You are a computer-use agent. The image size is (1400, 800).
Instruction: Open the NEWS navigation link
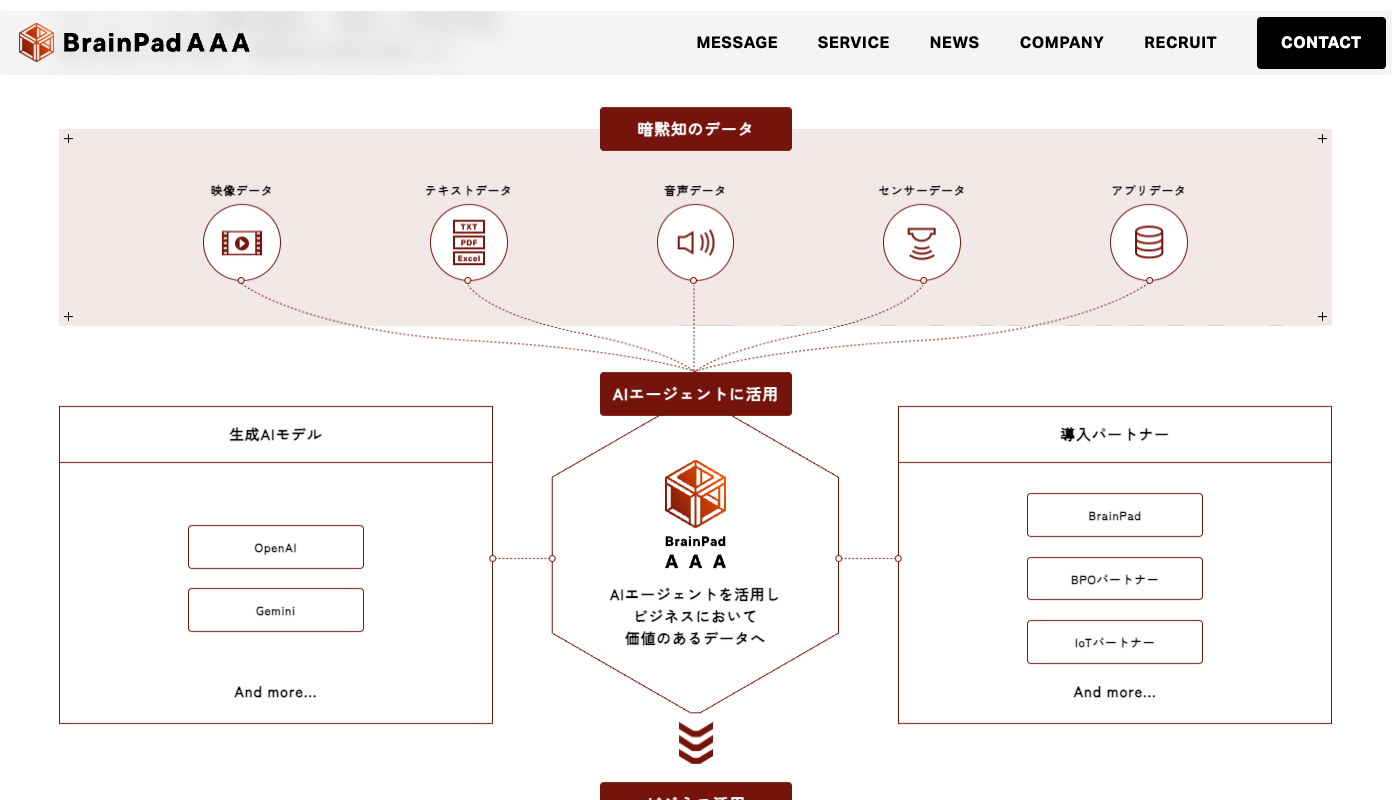pyautogui.click(x=954, y=43)
